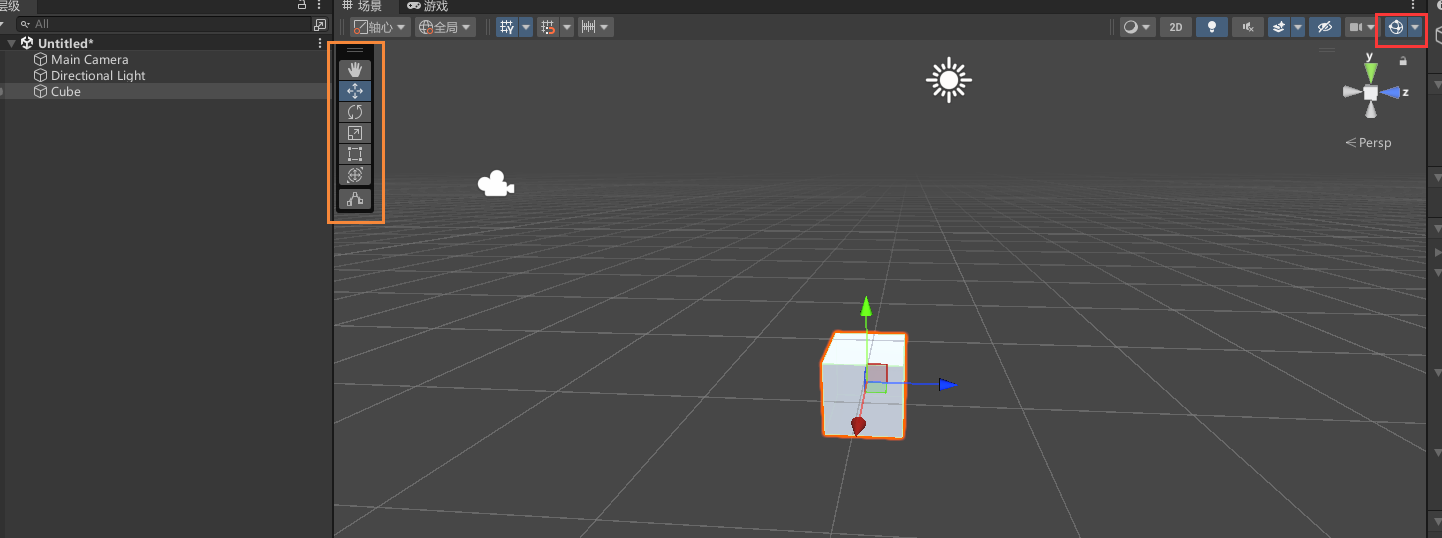Click the Persp projection label

coord(1369,143)
